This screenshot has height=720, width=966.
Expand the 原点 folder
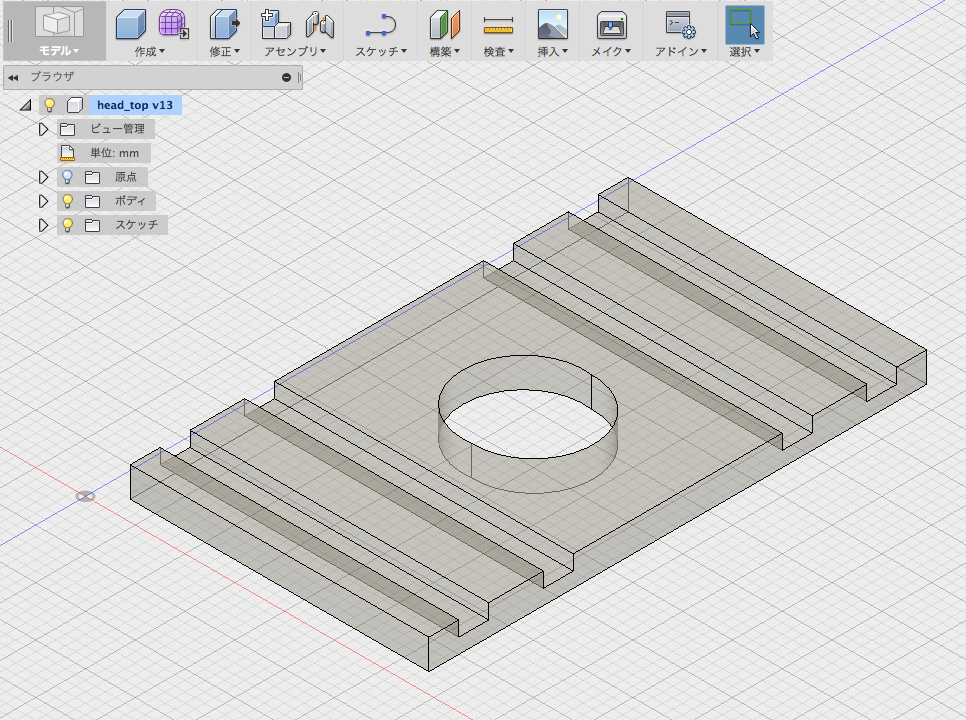(43, 177)
